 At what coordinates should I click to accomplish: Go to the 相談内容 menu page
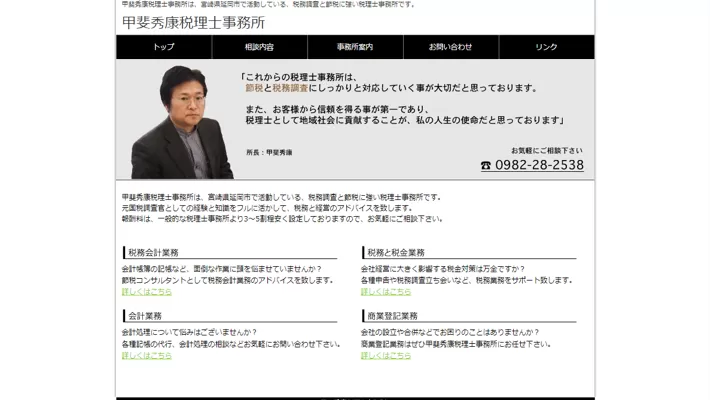click(x=259, y=47)
